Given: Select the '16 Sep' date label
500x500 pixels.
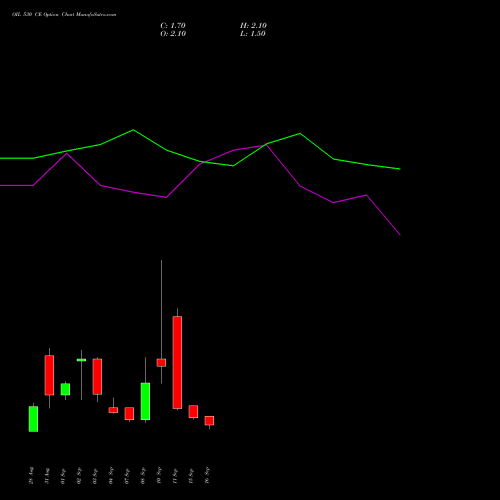Looking at the screenshot, I should pos(207,475).
